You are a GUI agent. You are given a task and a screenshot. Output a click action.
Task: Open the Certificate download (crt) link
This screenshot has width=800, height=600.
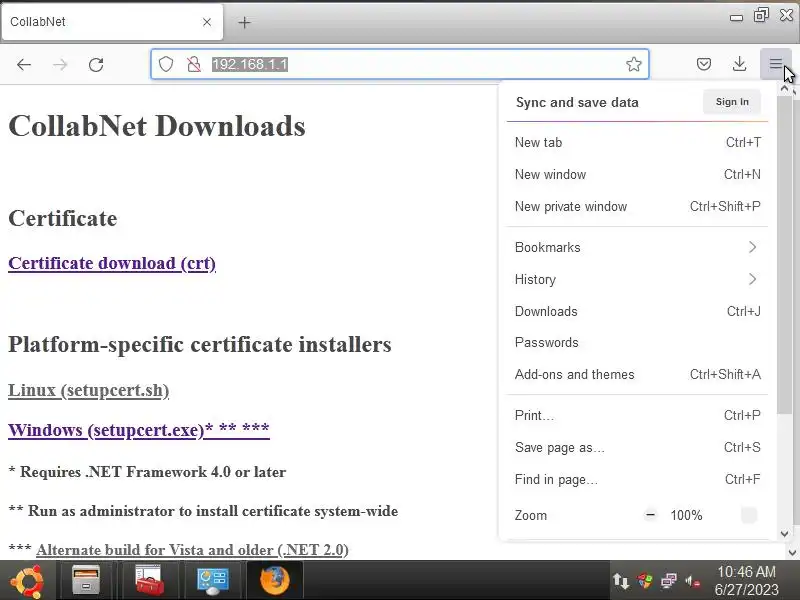(x=112, y=263)
